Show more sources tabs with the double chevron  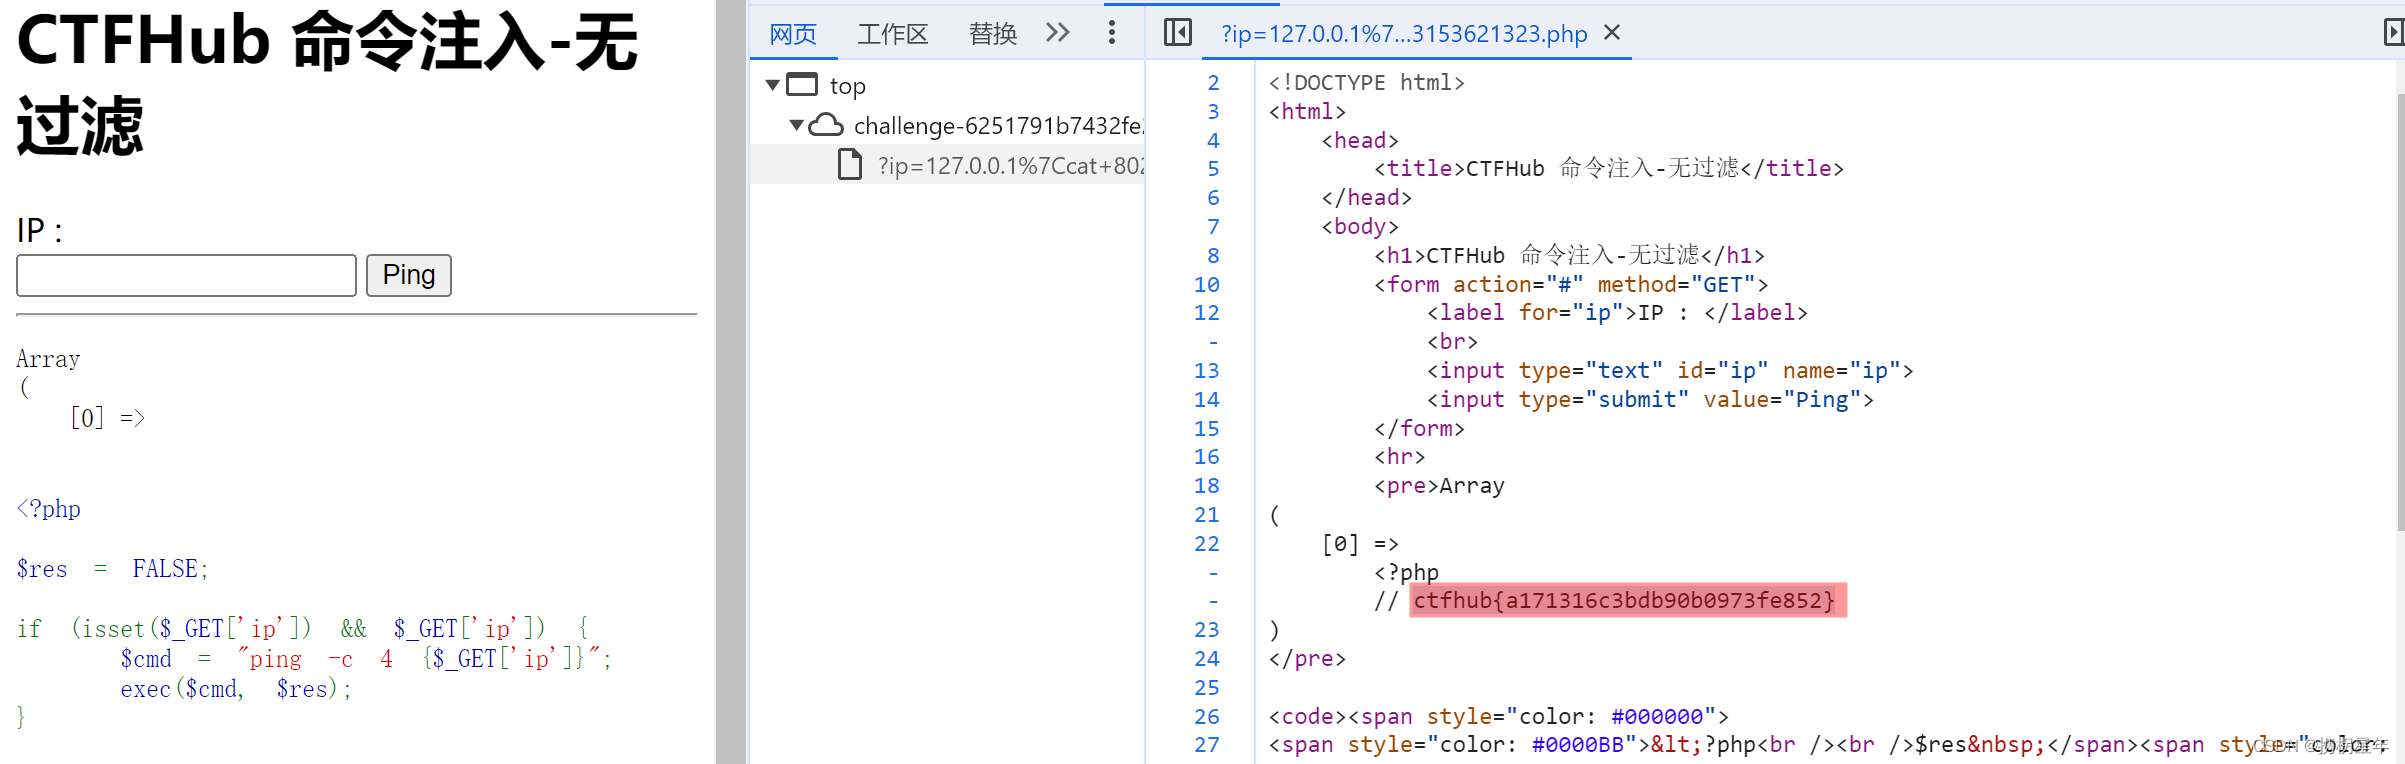coord(1057,33)
